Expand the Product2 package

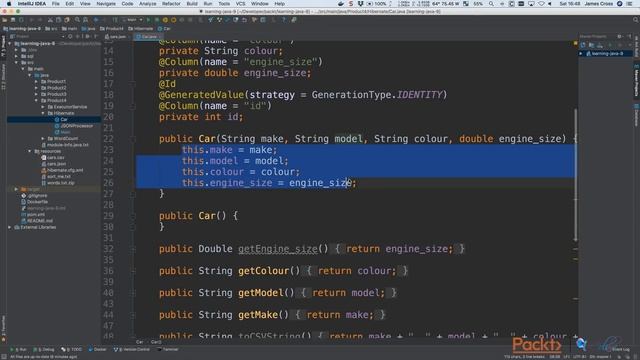click(x=36, y=88)
